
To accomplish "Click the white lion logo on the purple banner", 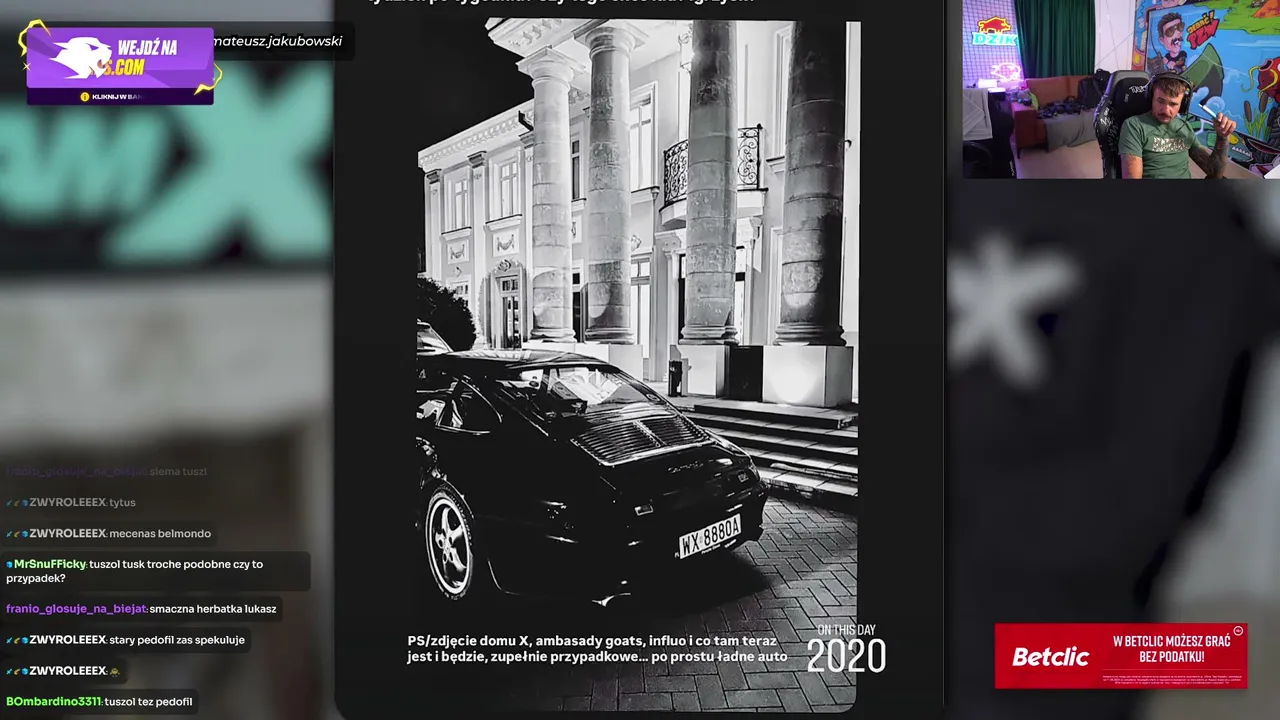I will pos(81,58).
